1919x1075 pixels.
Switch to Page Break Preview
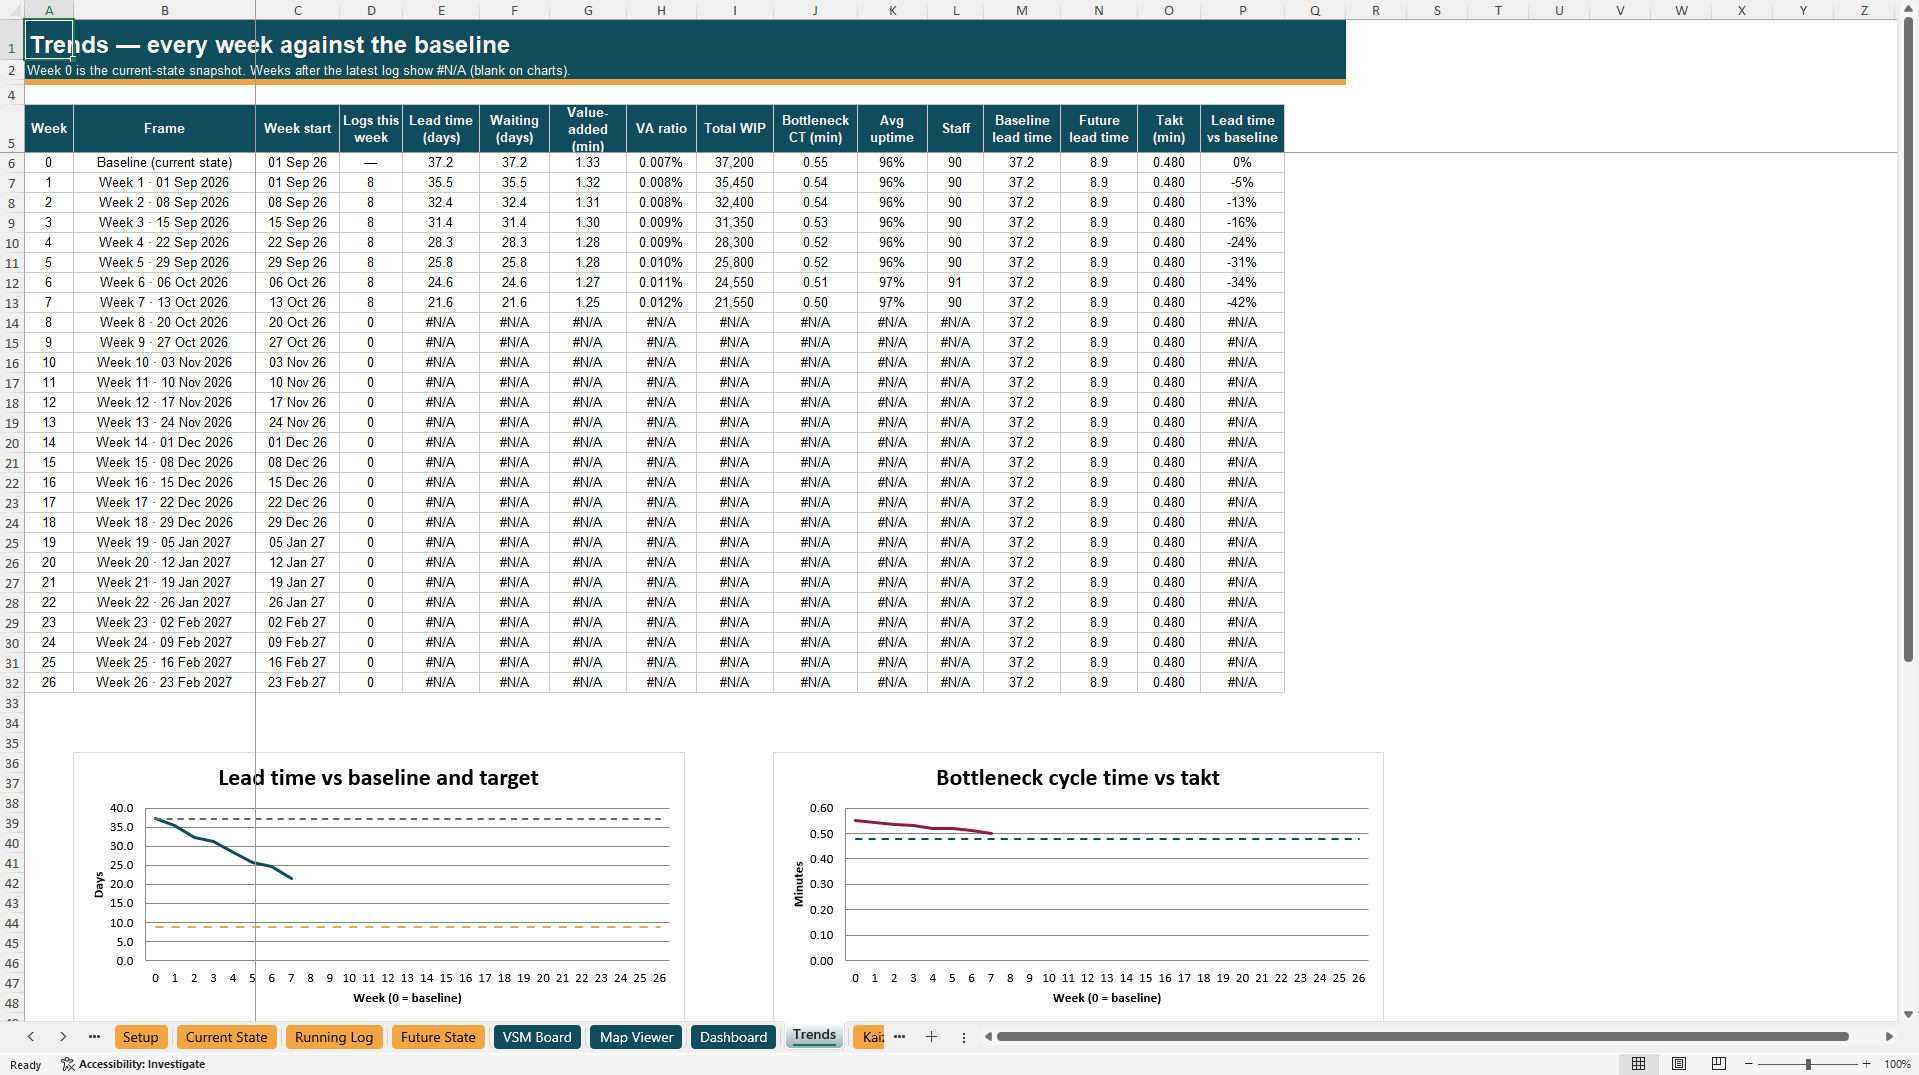1719,1064
